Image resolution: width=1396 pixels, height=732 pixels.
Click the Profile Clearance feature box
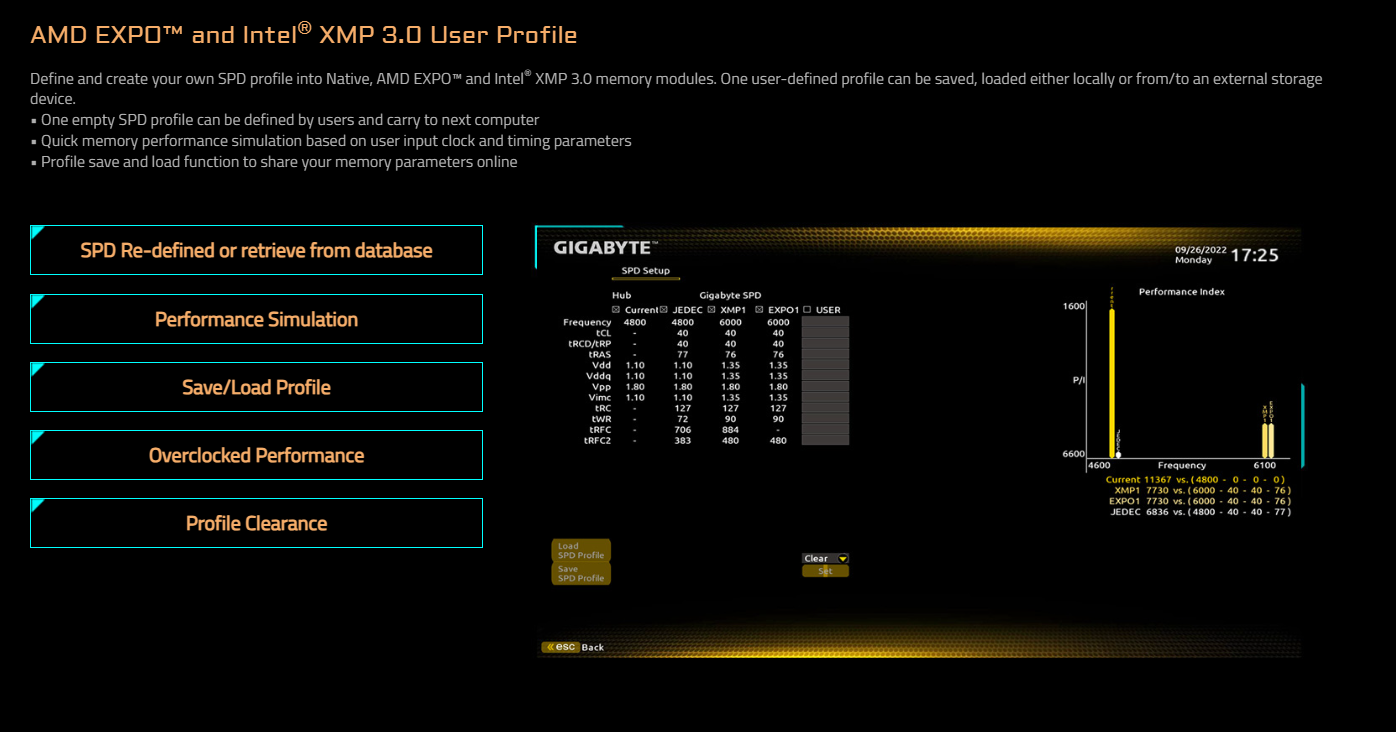(x=256, y=523)
